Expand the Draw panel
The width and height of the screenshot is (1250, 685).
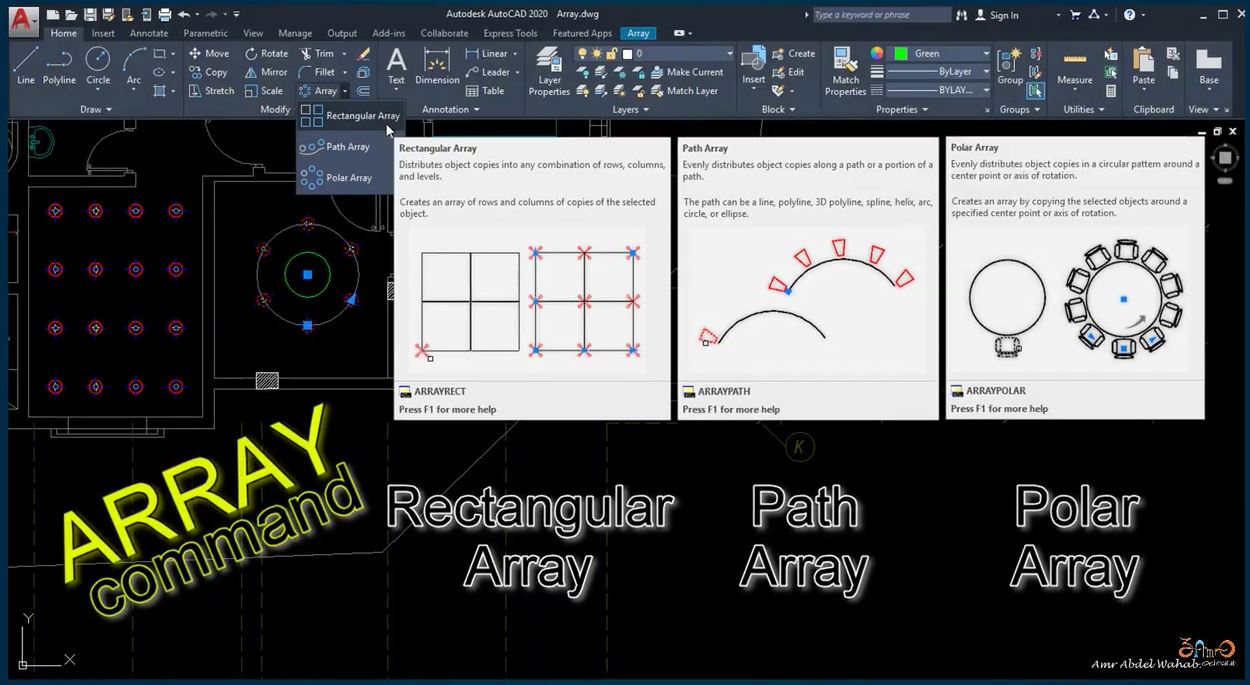[x=95, y=109]
